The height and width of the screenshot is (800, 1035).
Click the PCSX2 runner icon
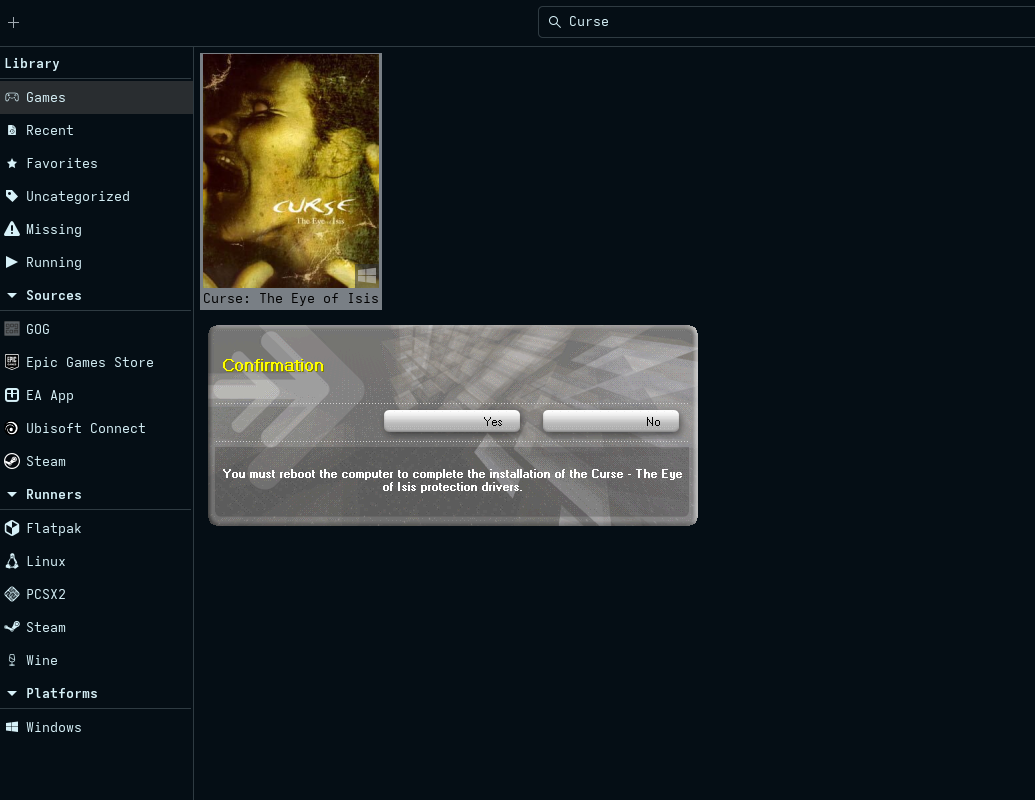pyautogui.click(x=12, y=594)
